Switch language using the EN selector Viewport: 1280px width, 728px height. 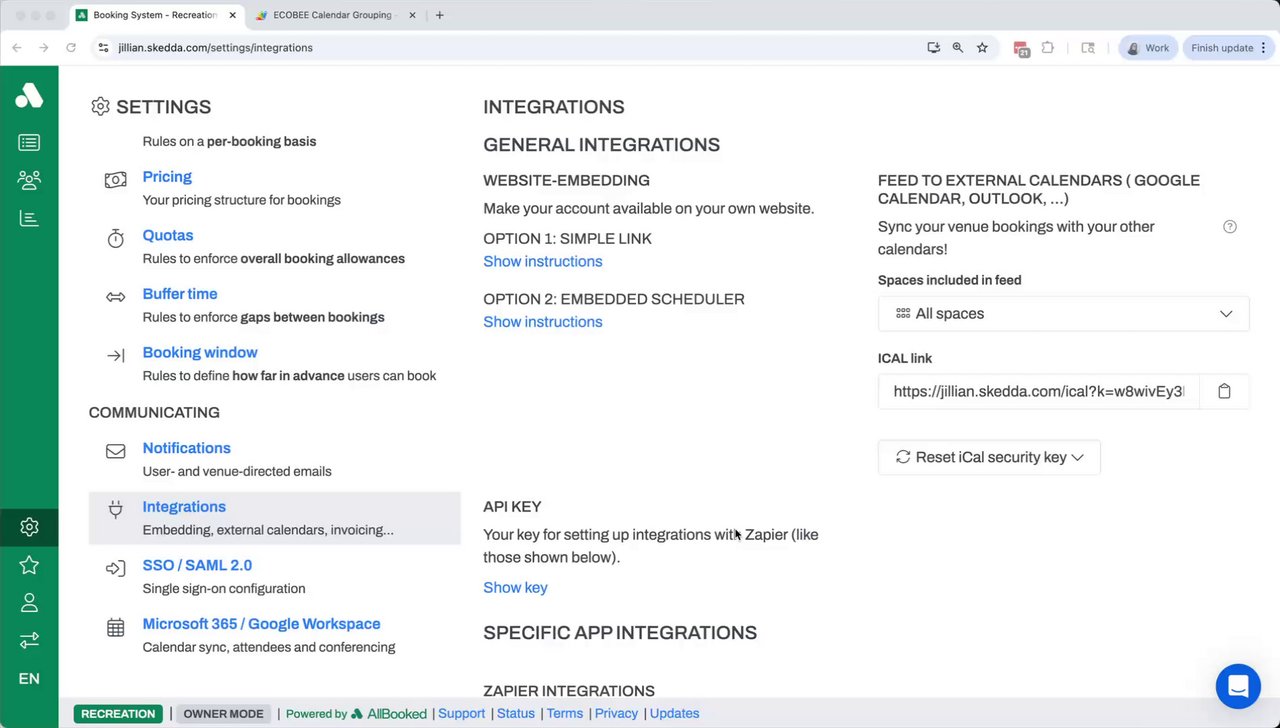(29, 679)
